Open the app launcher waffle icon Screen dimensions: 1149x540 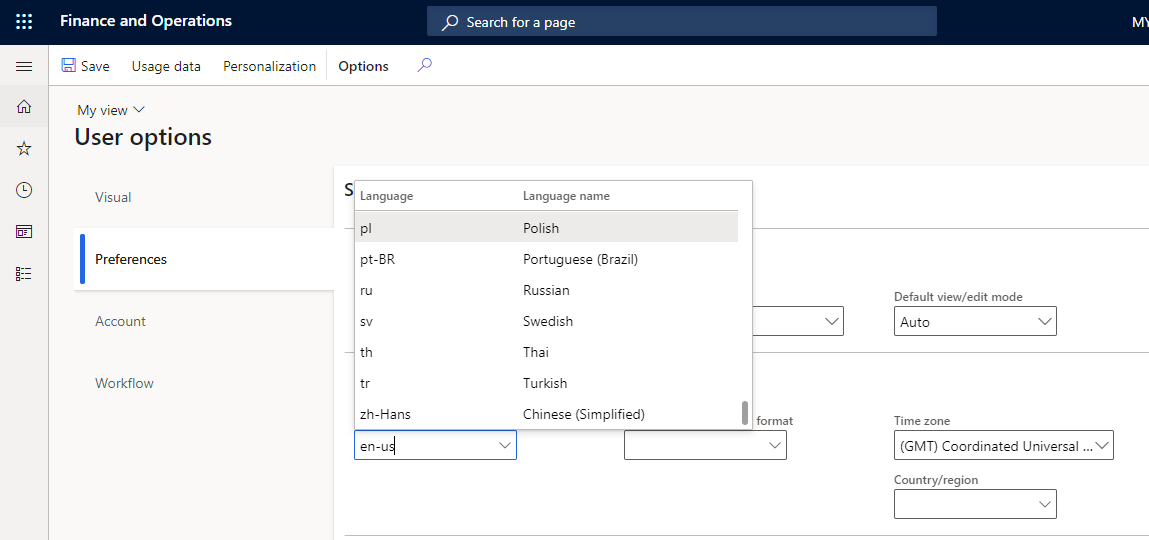(24, 22)
